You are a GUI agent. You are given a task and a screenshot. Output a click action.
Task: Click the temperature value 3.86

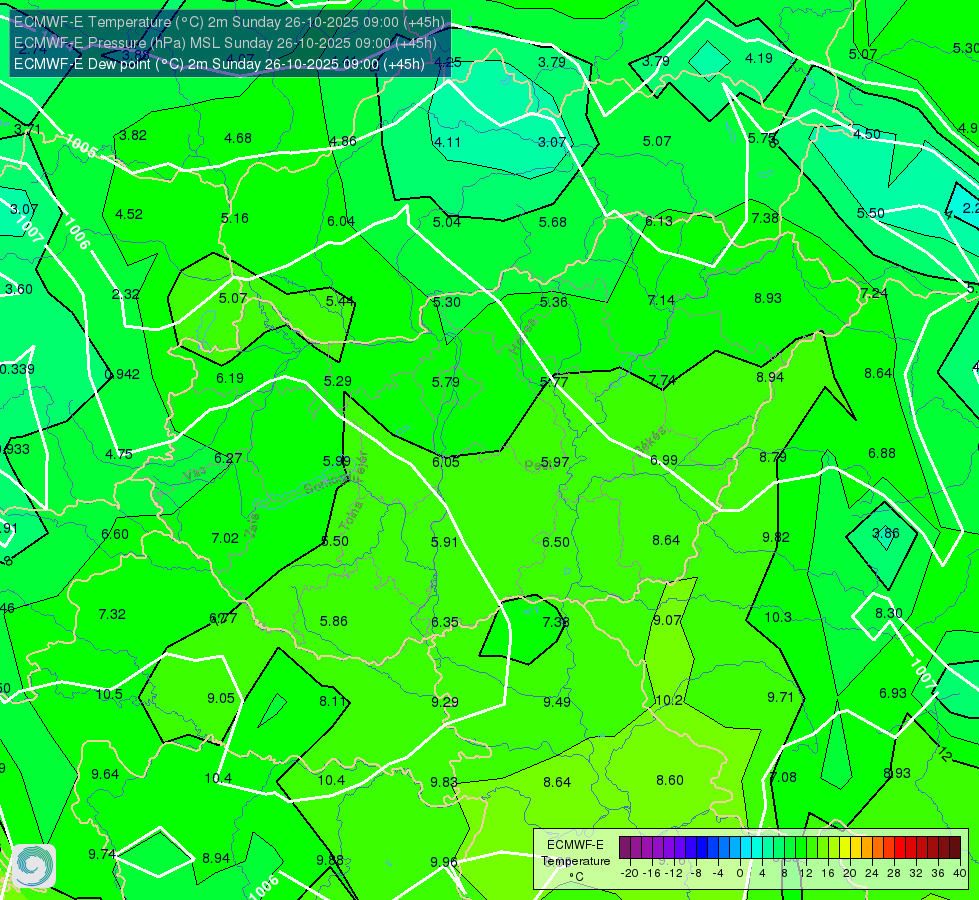[885, 533]
